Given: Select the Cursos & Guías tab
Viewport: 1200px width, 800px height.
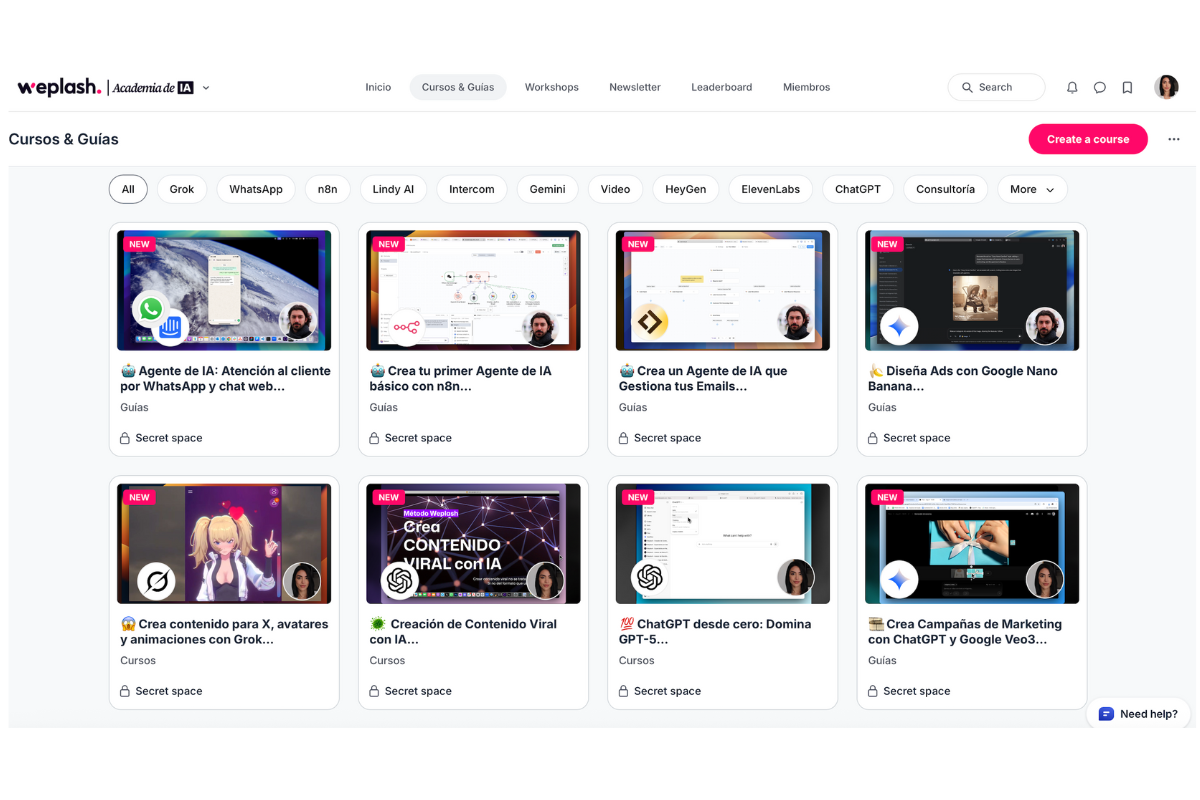Looking at the screenshot, I should (x=458, y=87).
